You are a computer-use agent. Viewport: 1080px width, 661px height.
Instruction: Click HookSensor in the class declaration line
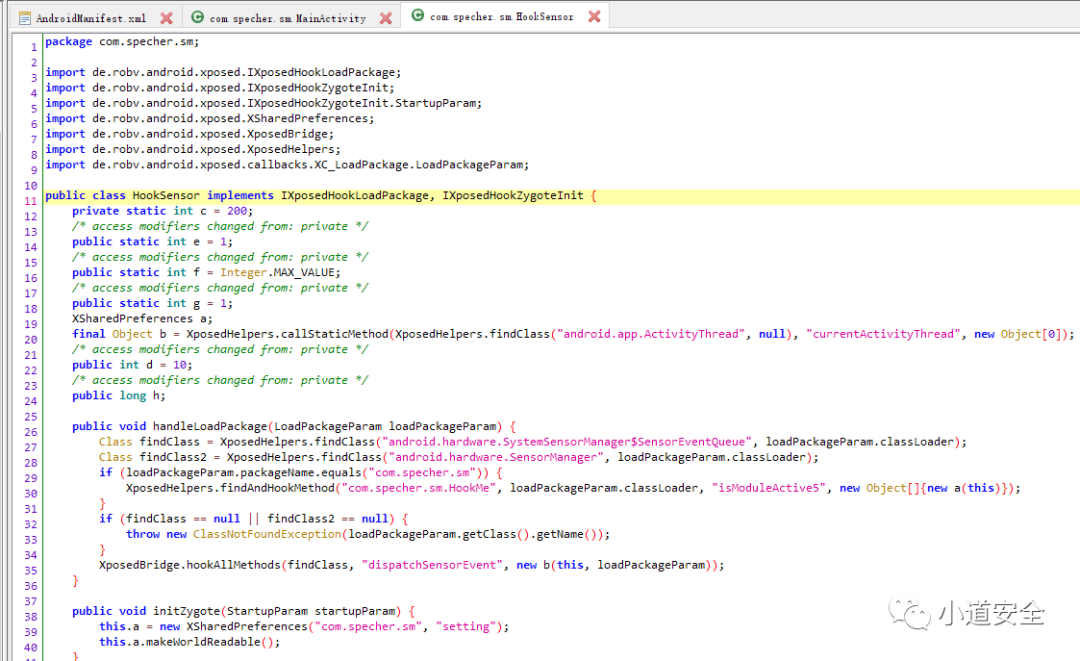pyautogui.click(x=166, y=196)
